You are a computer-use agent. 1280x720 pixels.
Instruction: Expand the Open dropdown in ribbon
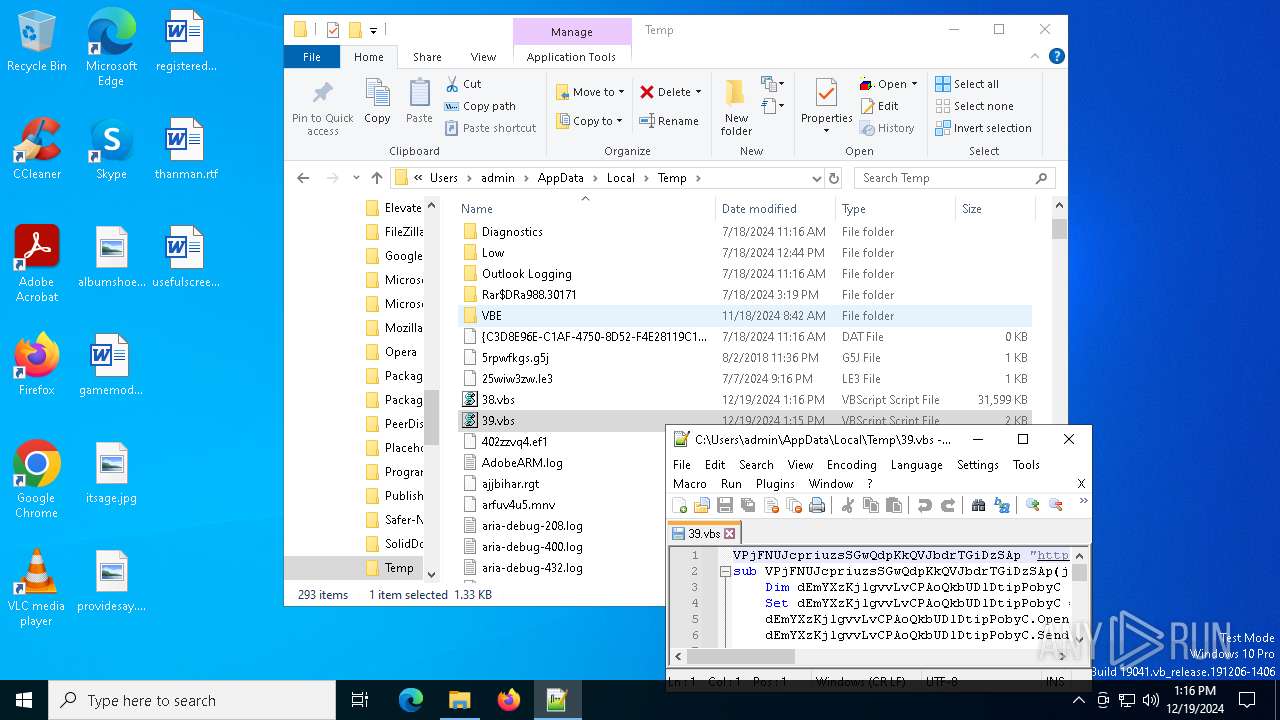tap(914, 84)
